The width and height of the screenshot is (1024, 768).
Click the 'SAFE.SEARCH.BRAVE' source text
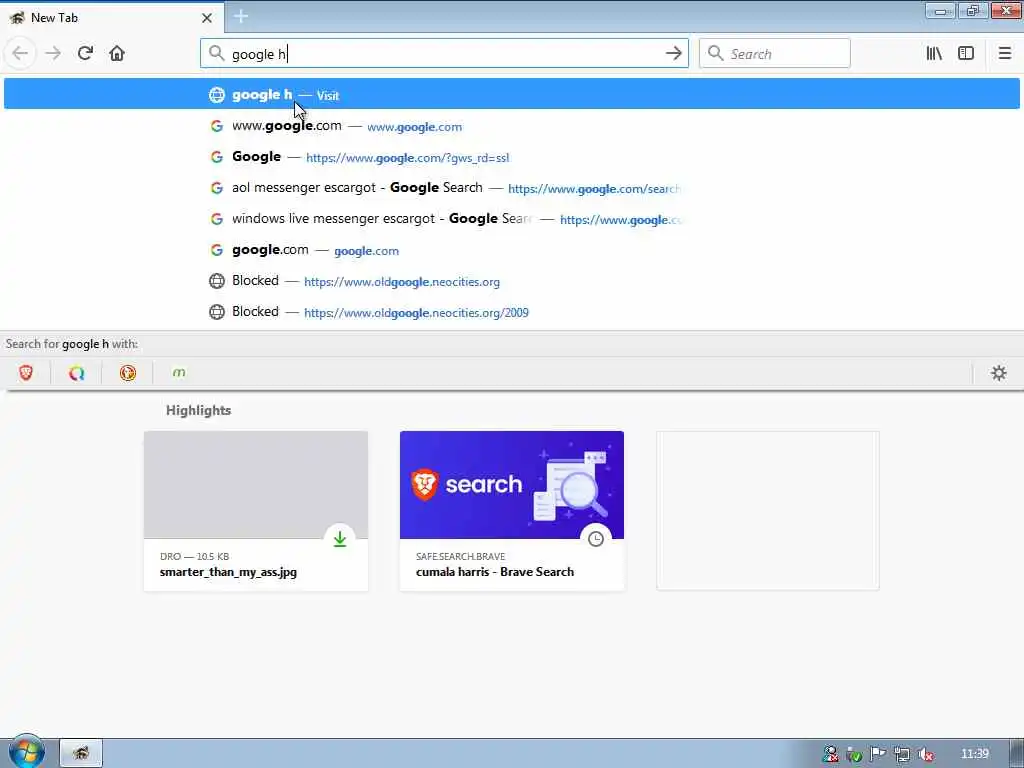click(460, 556)
